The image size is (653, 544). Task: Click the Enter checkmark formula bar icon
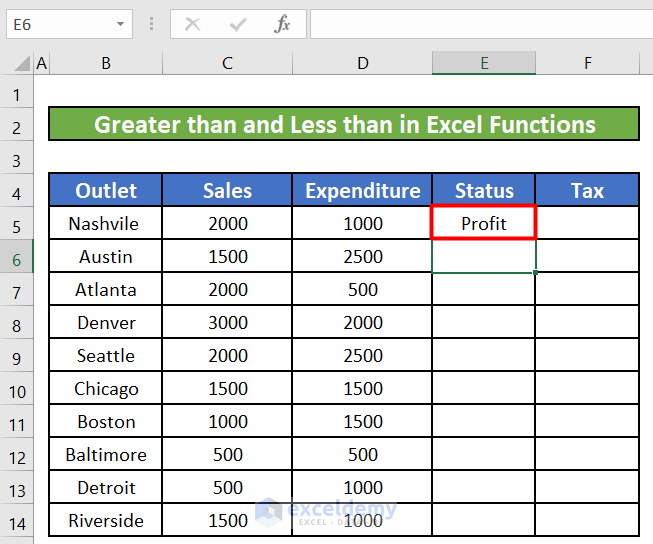click(238, 24)
